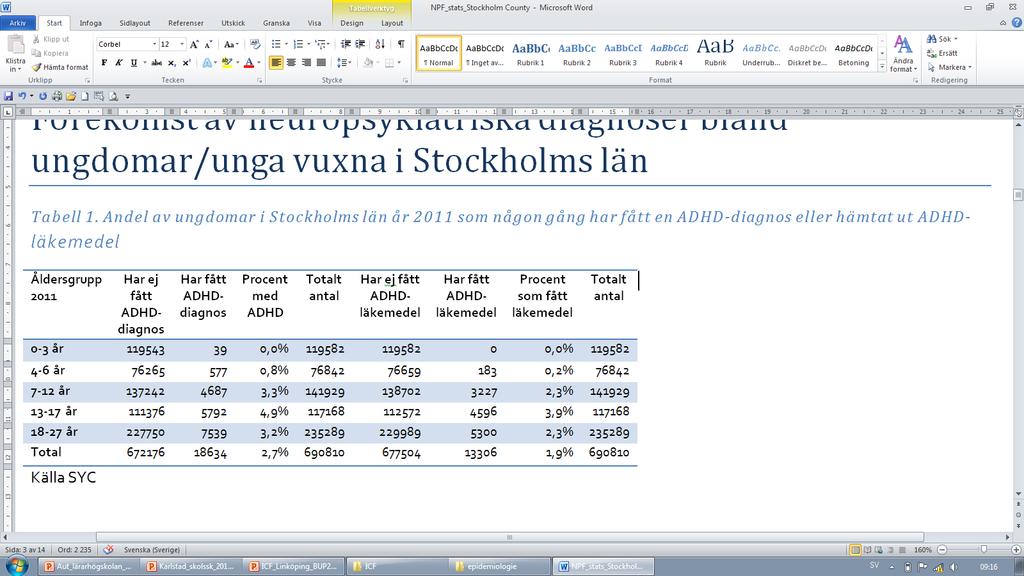Image resolution: width=1024 pixels, height=576 pixels.
Task: Click the Klistra in paste button
Action: [x=15, y=53]
